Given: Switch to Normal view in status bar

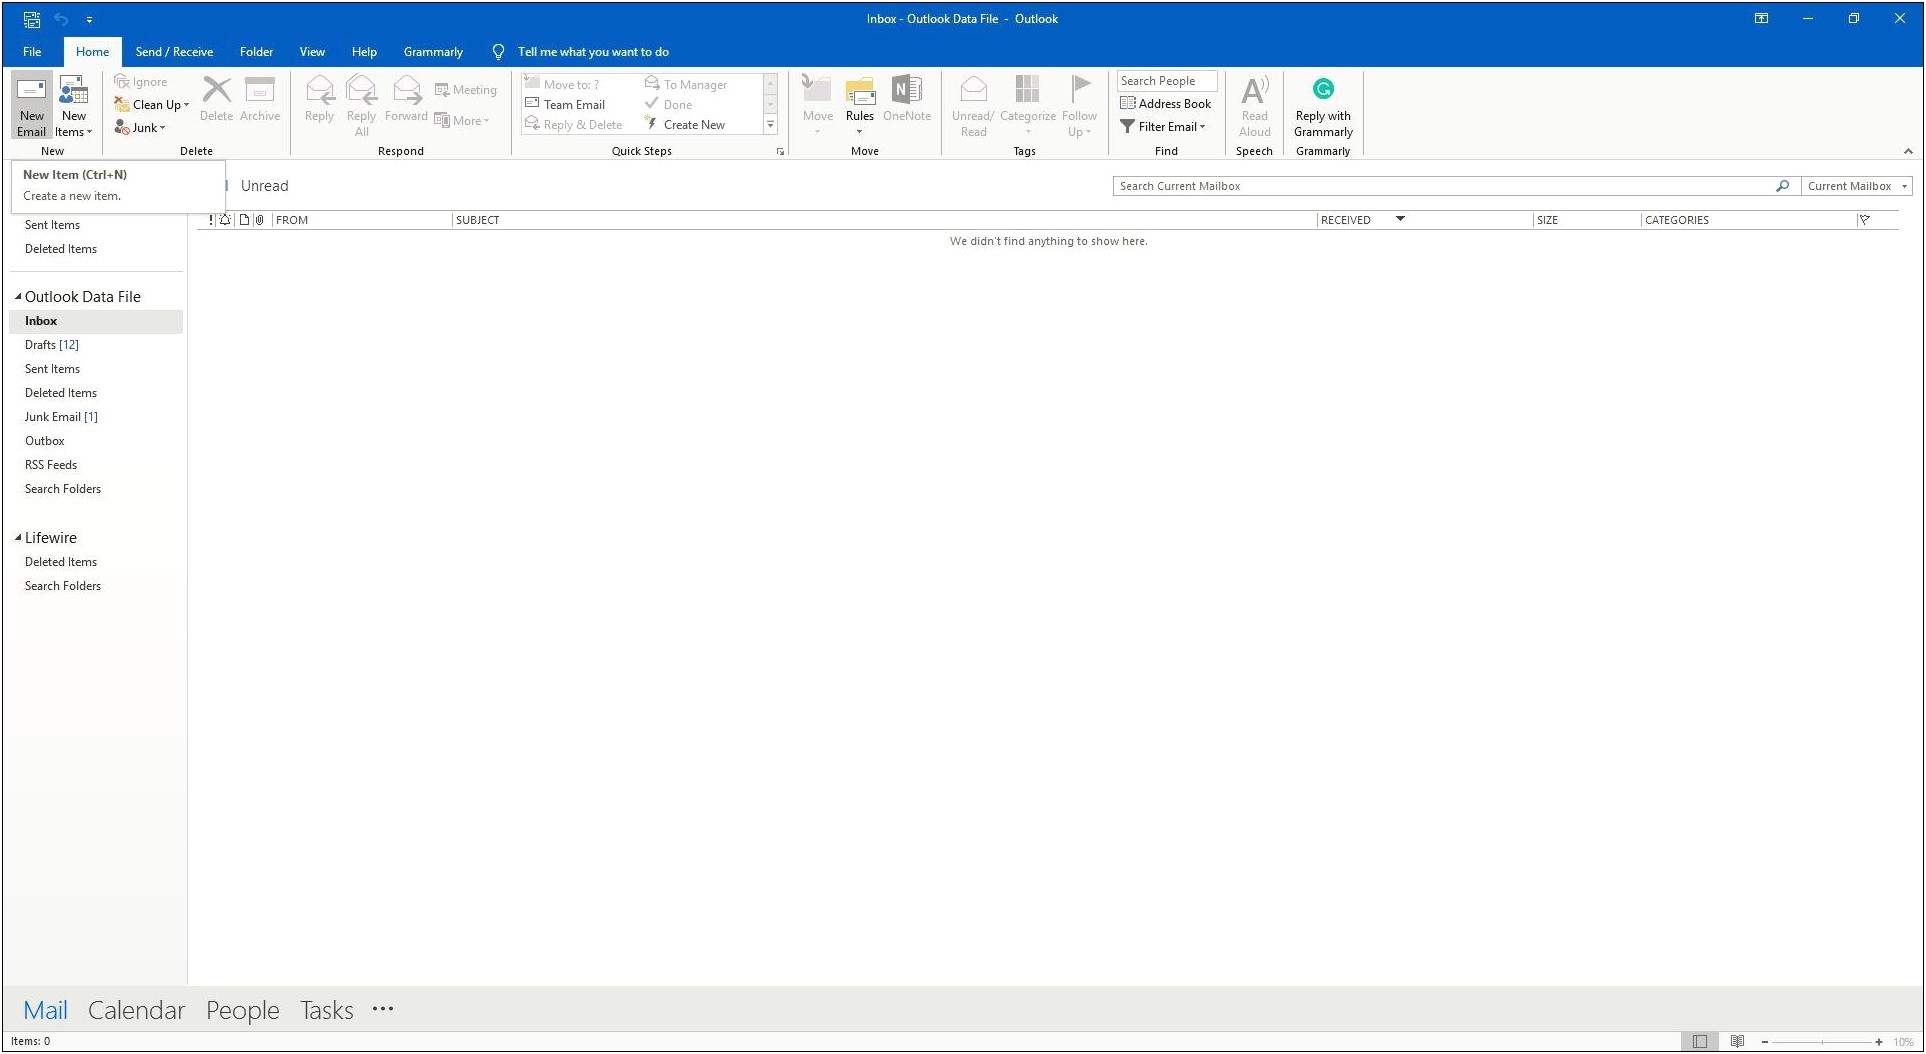Looking at the screenshot, I should [x=1700, y=1042].
